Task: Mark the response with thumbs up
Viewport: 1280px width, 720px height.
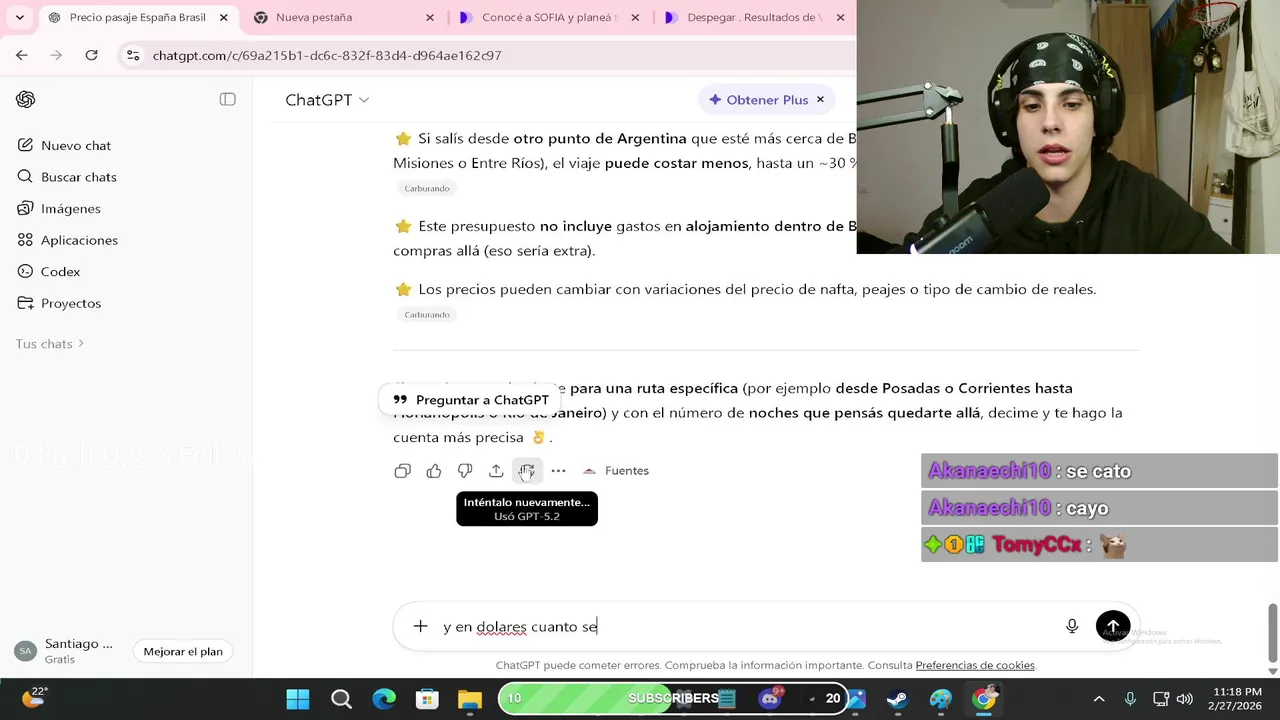Action: (433, 471)
